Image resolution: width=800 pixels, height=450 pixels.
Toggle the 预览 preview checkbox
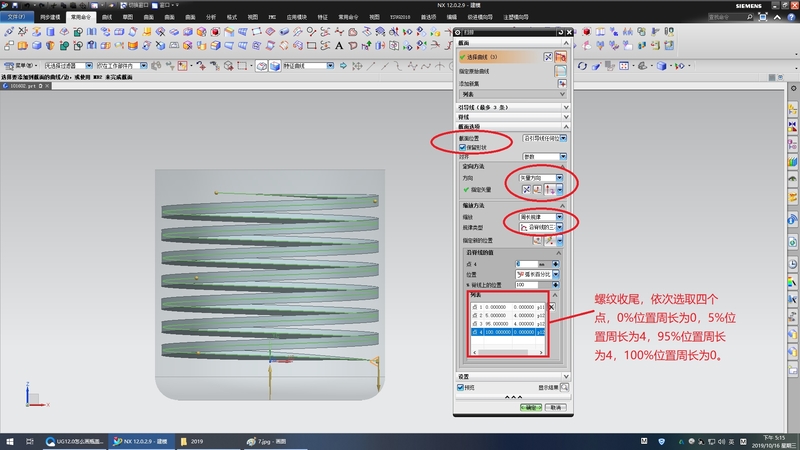coord(462,386)
